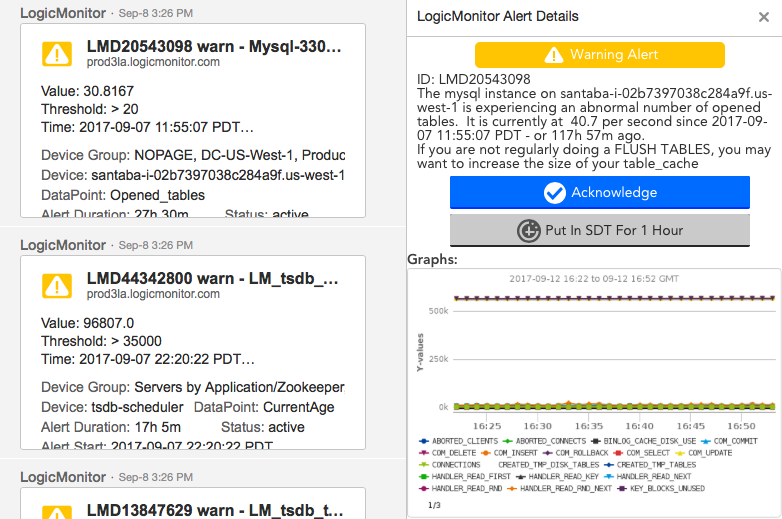Screen dimensions: 782x519
Task: Close the LogicMonitor Alert Details panel
Action: click(764, 17)
